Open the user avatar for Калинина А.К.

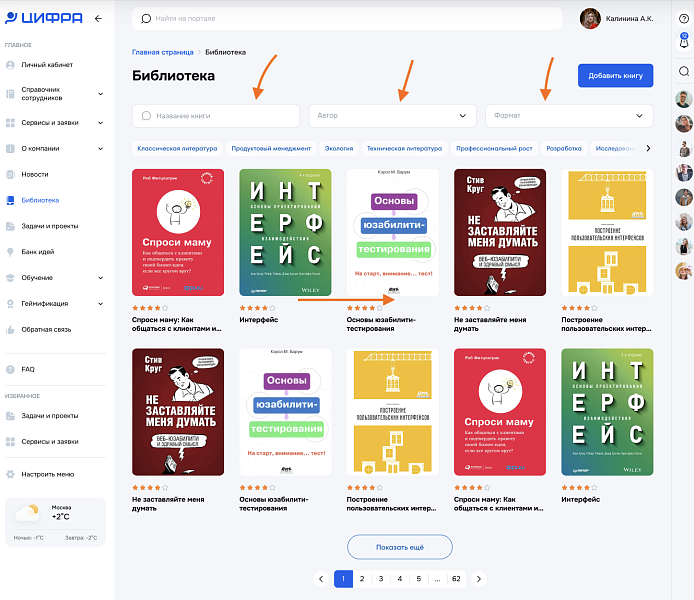click(590, 18)
